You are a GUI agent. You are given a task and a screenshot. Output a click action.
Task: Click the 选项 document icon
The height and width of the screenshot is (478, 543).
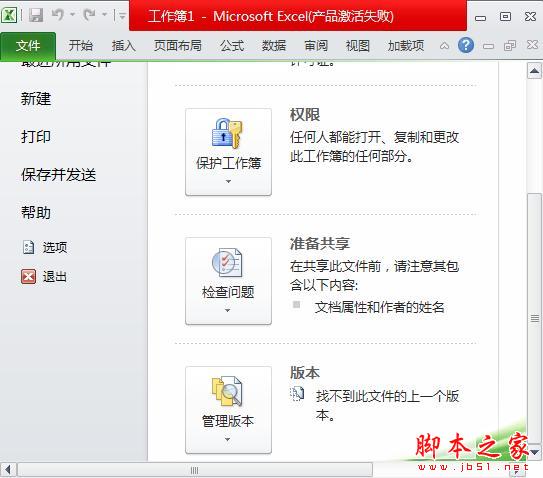coord(28,247)
